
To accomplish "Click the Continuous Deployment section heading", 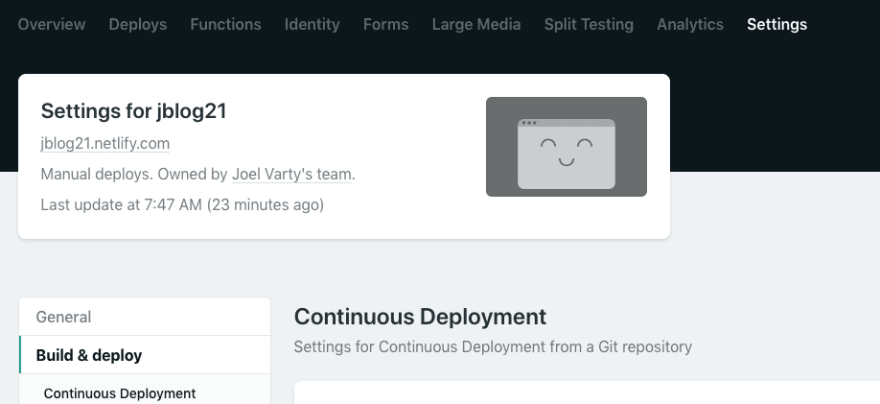I will click(420, 317).
